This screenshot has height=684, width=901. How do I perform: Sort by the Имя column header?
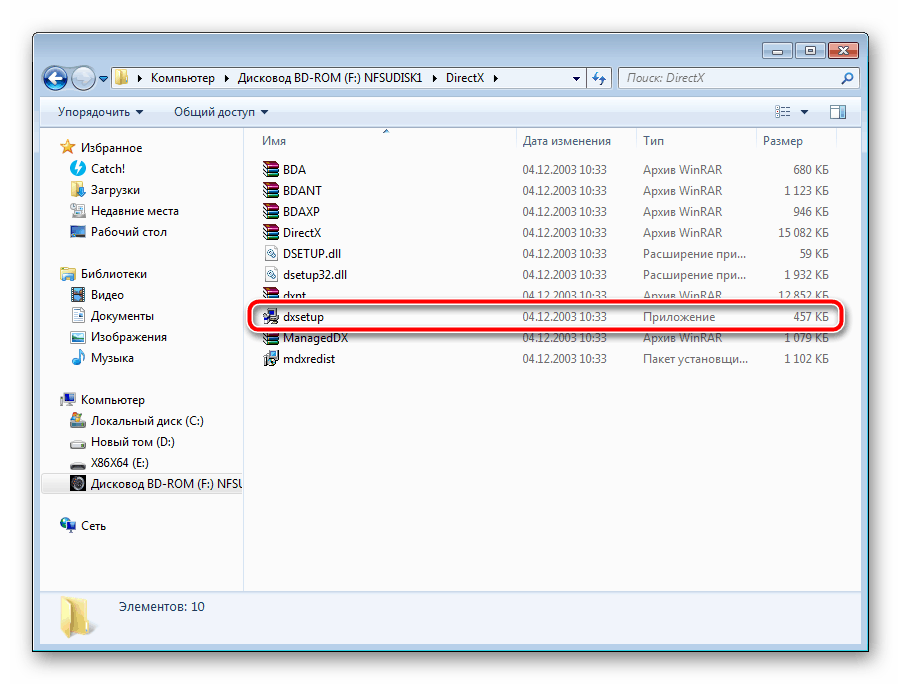click(x=275, y=141)
